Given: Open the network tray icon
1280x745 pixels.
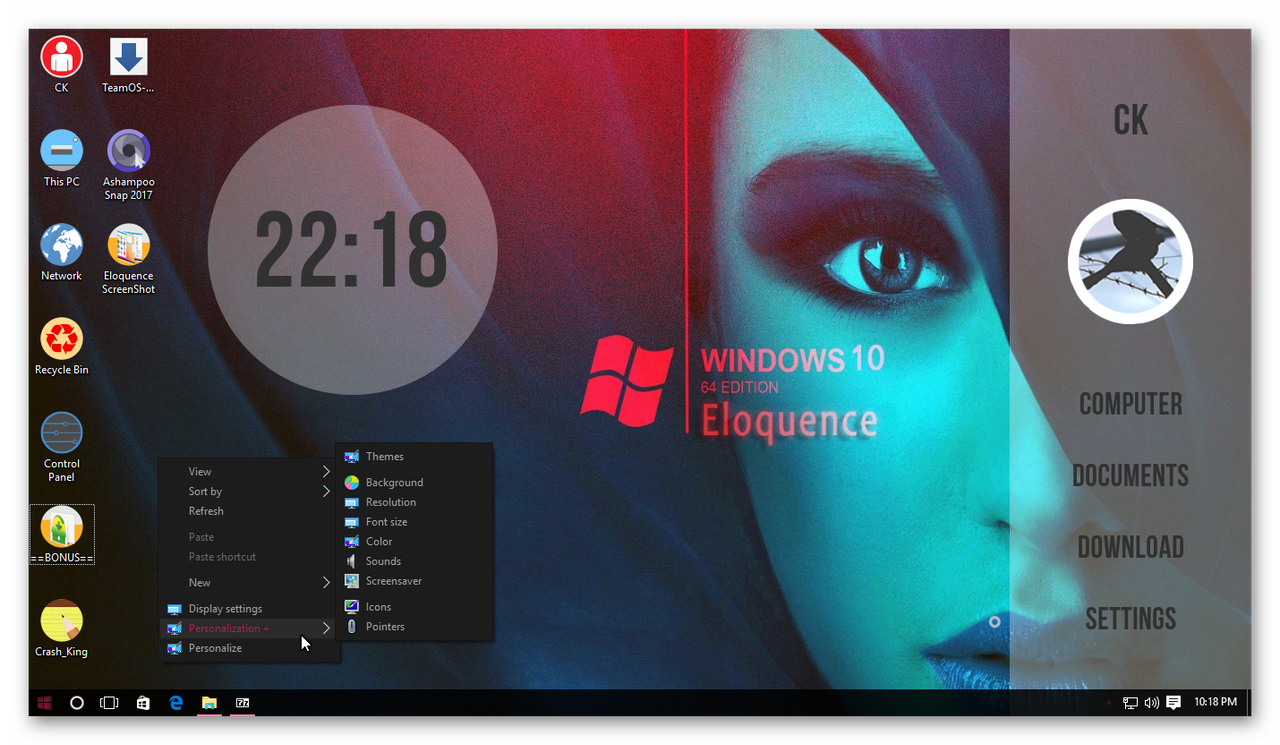Looking at the screenshot, I should 1130,703.
